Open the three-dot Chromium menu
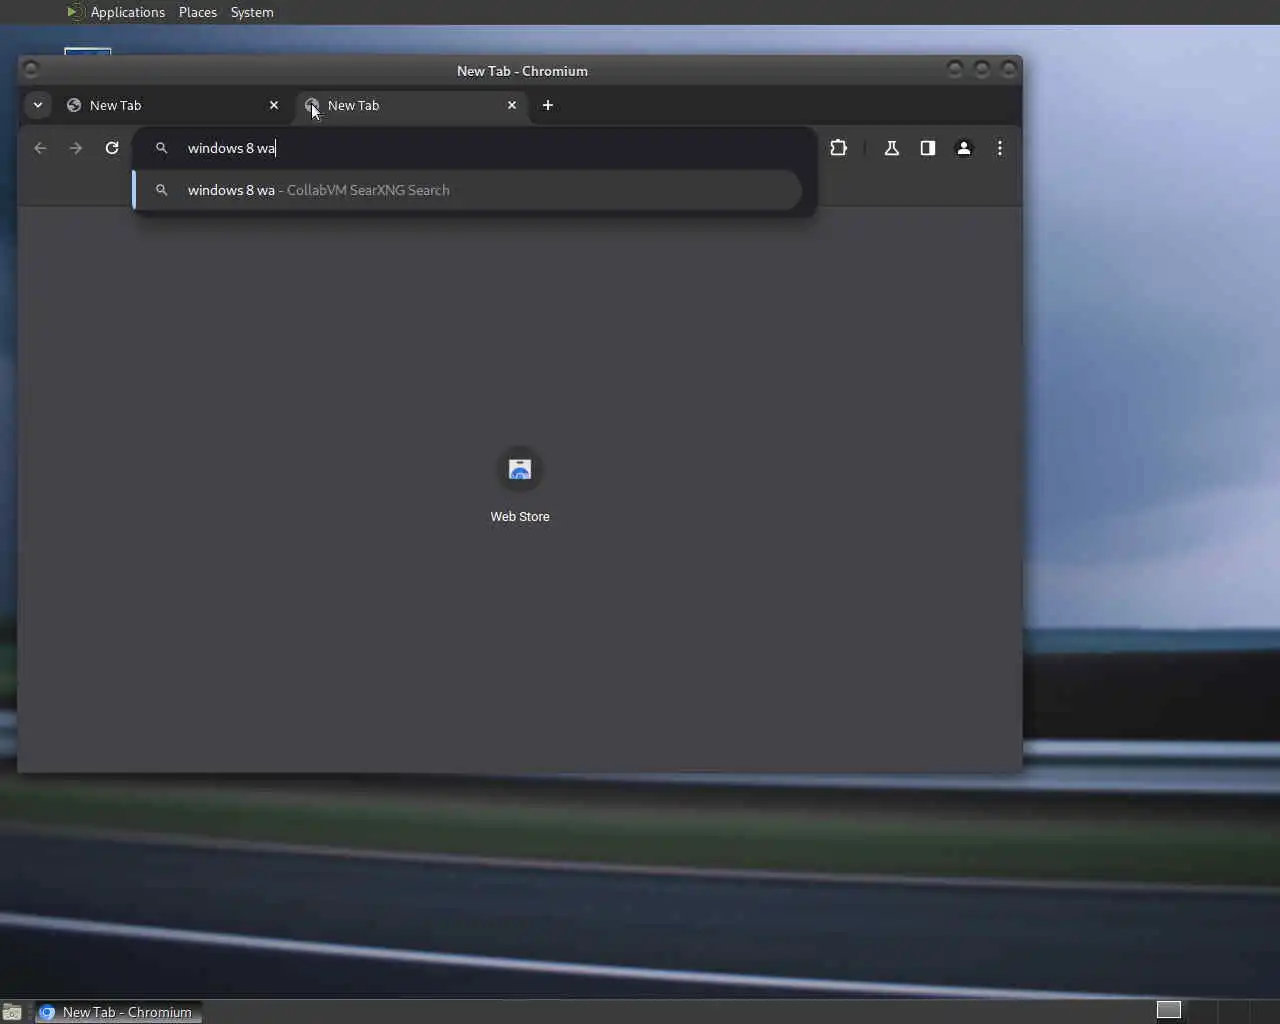 [1000, 148]
